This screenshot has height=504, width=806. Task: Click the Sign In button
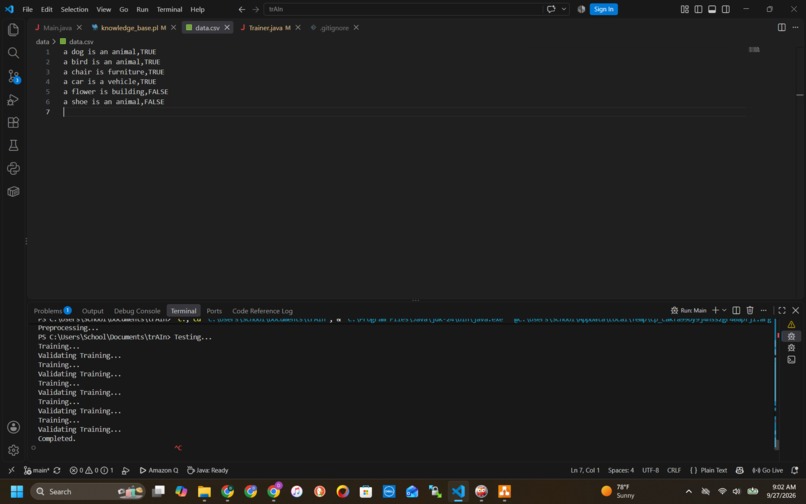click(x=603, y=9)
